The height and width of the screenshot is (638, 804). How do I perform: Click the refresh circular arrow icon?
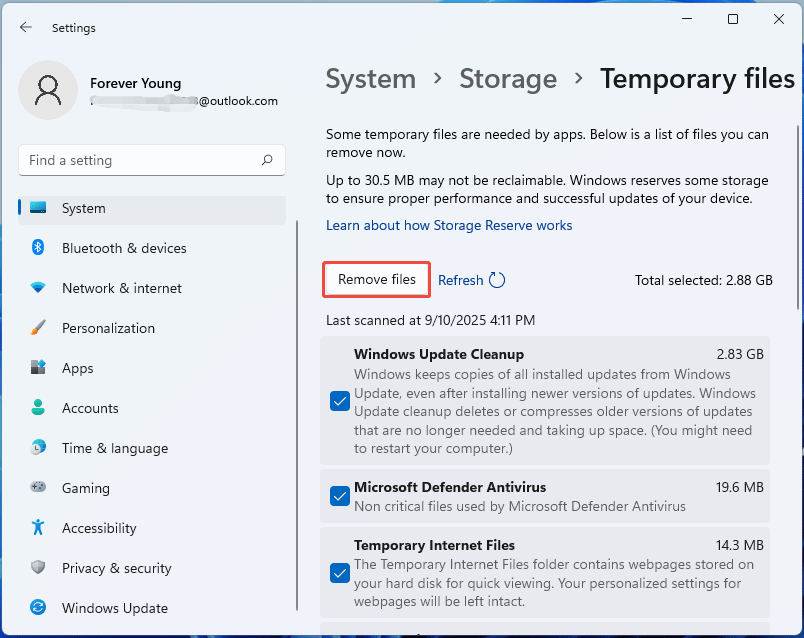click(x=497, y=281)
